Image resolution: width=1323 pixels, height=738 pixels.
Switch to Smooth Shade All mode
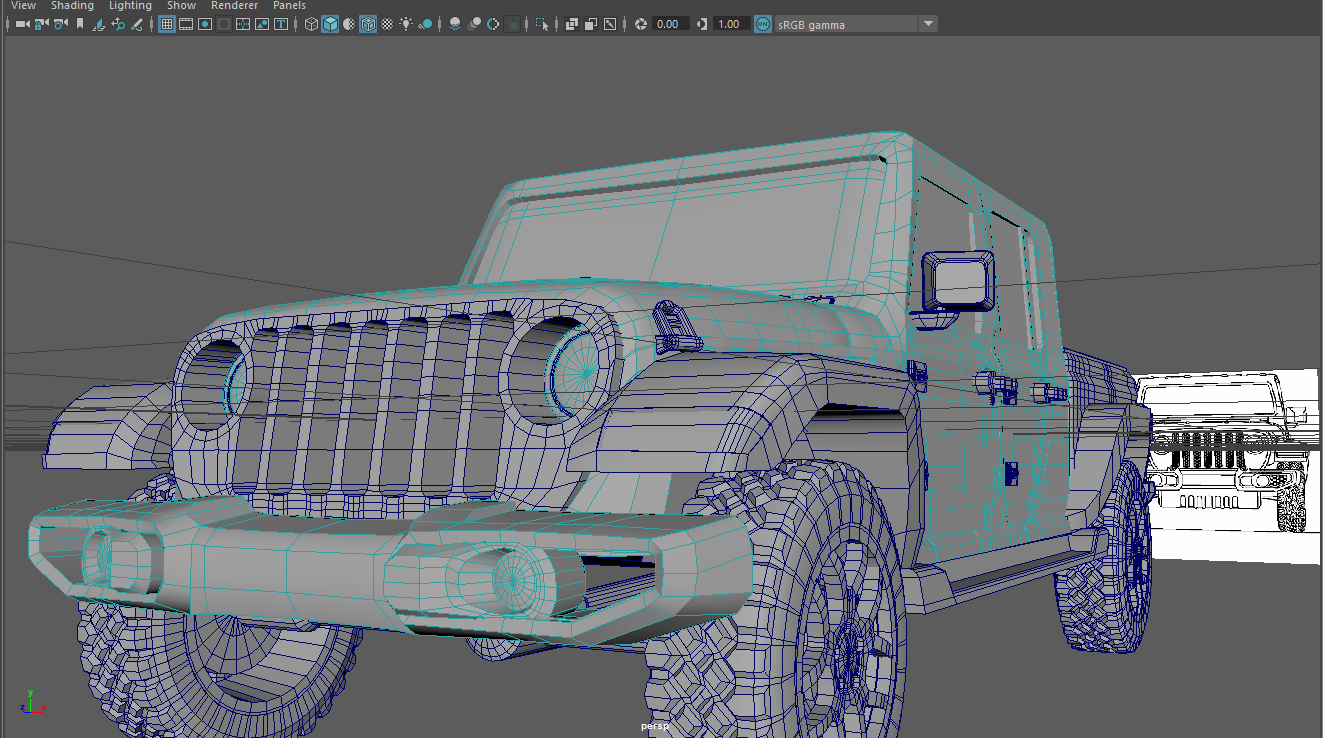pos(330,24)
